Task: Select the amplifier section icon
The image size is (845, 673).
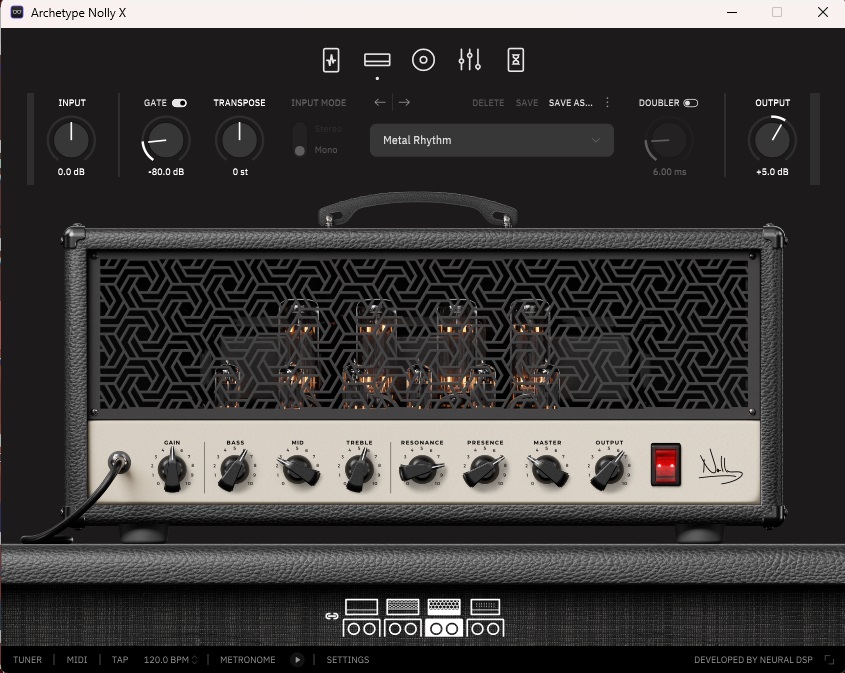Action: (377, 60)
